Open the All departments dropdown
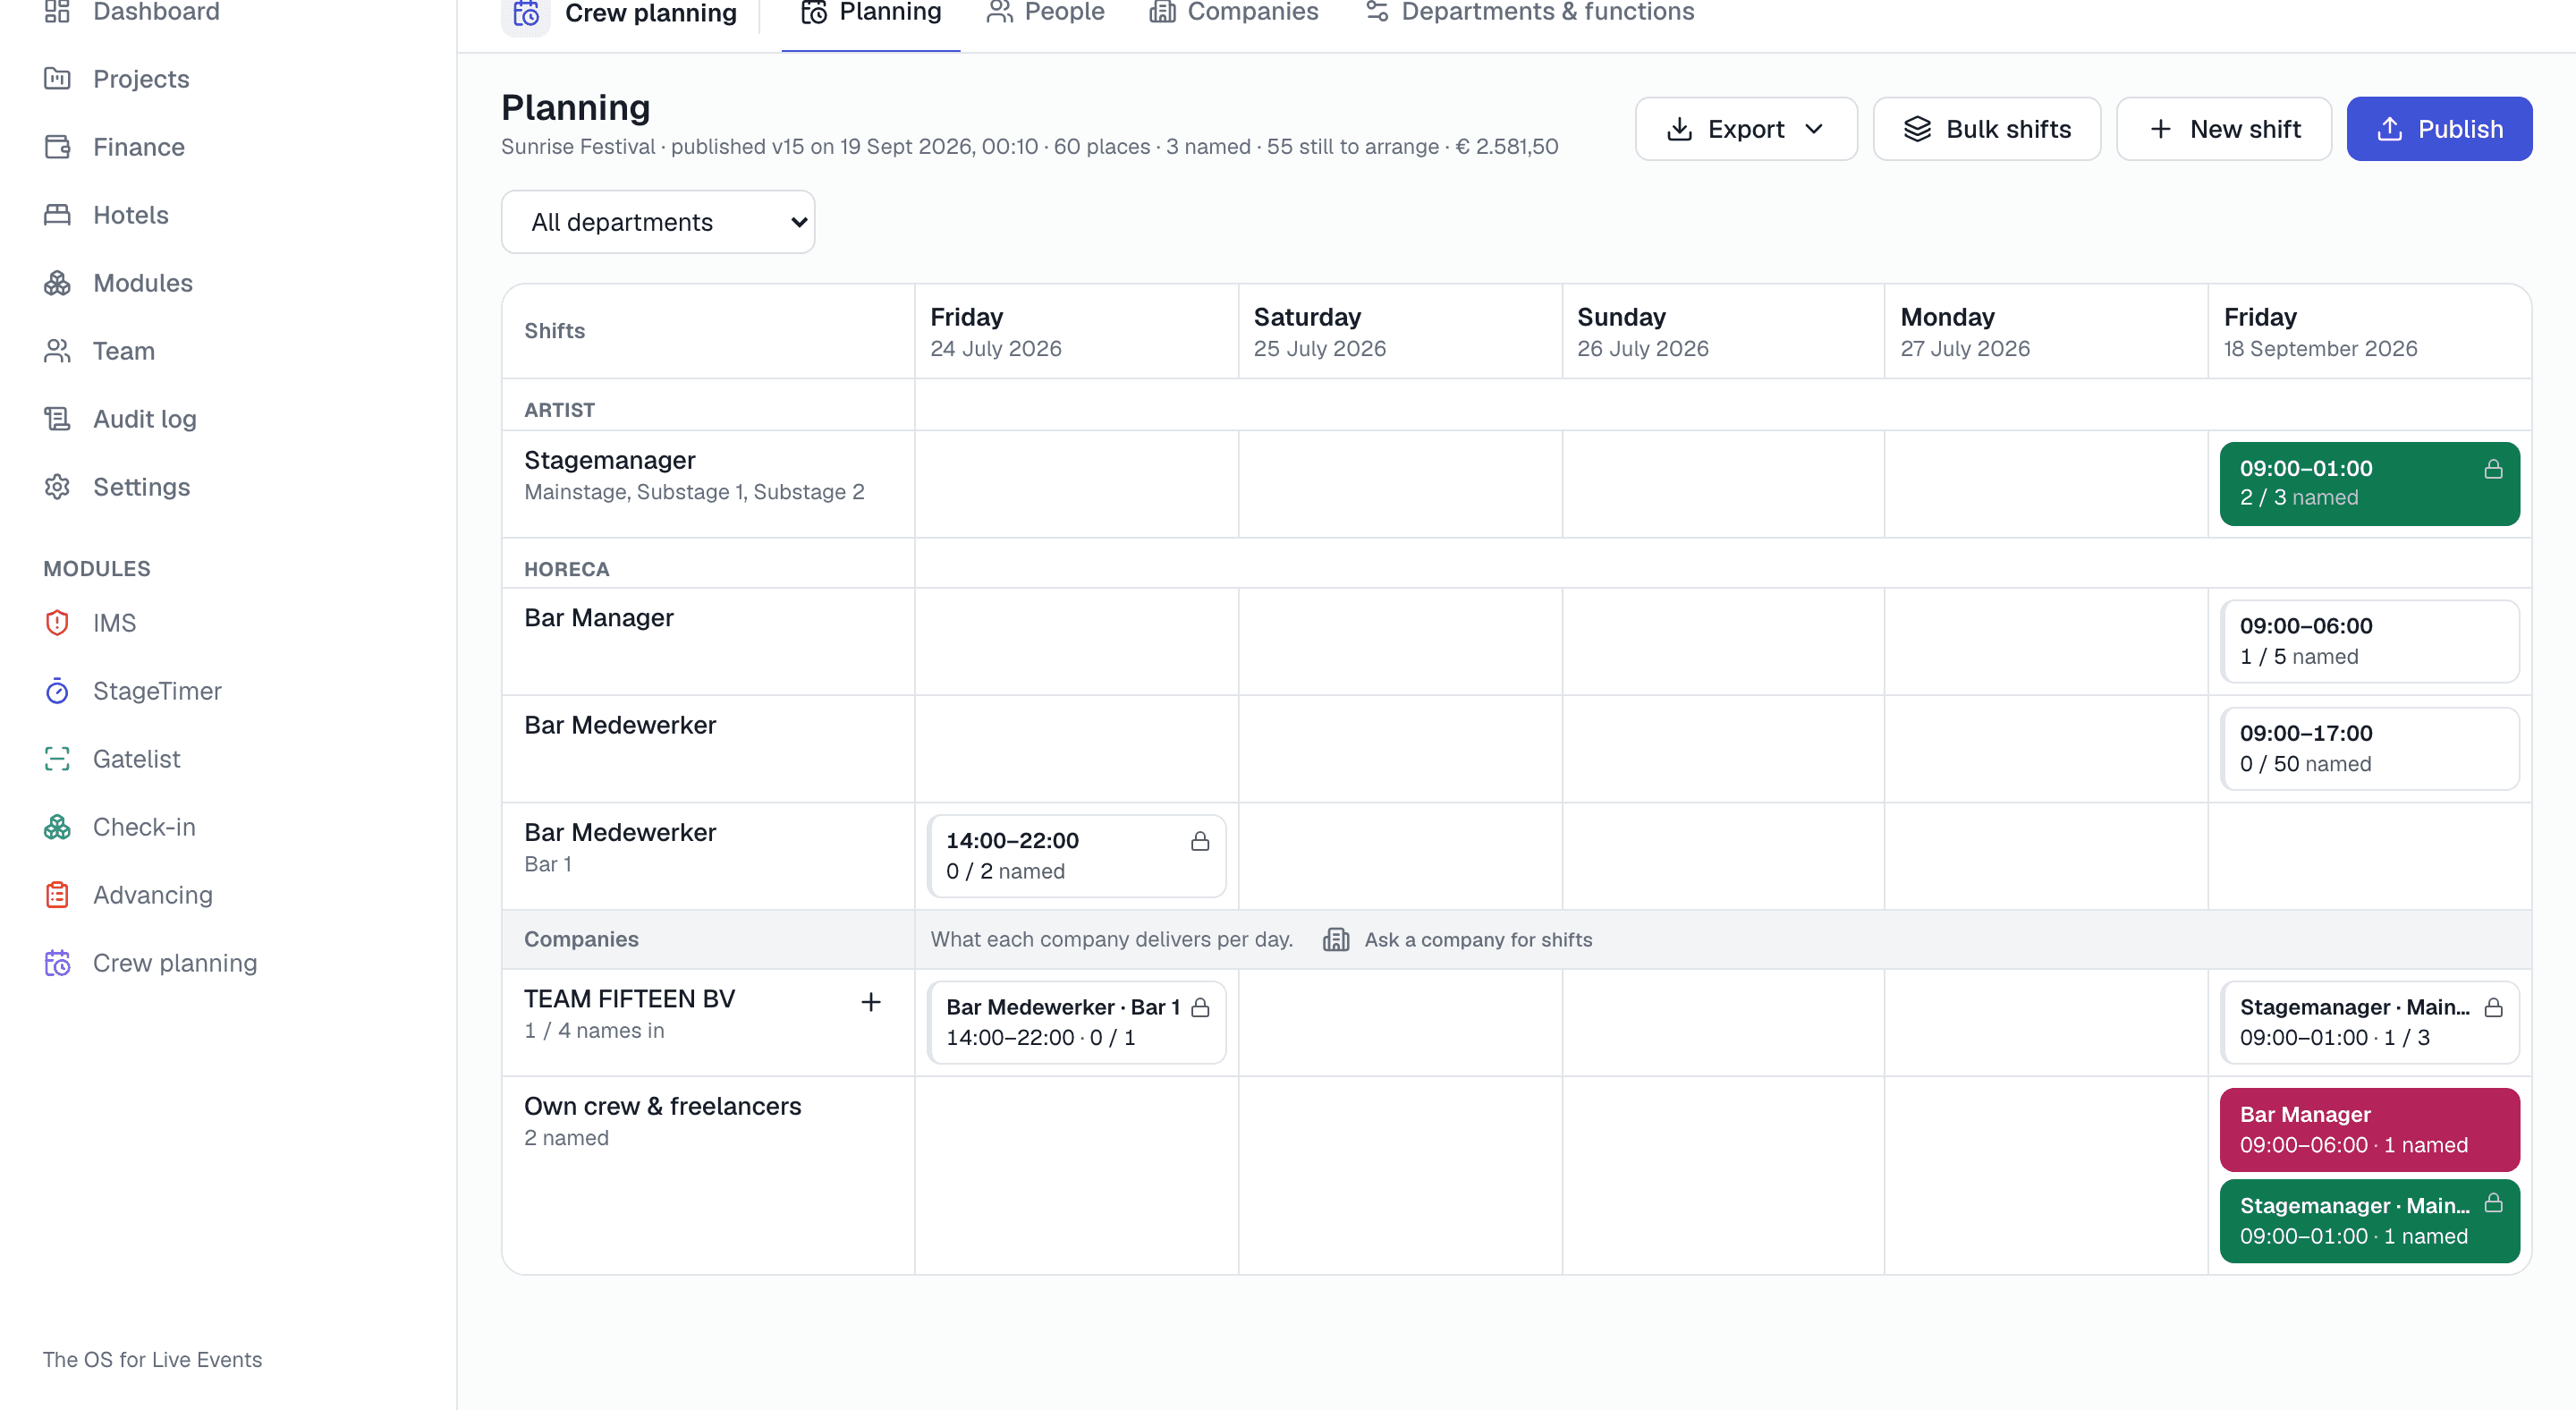This screenshot has height=1410, width=2576. (658, 222)
